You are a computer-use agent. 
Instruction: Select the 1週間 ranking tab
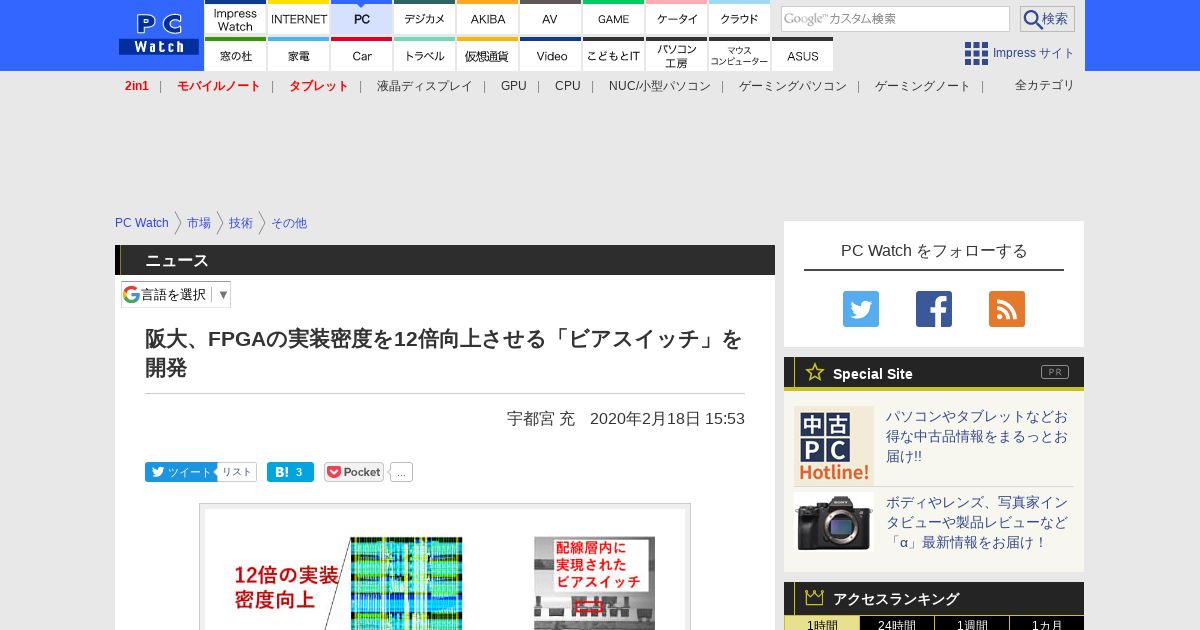972,624
